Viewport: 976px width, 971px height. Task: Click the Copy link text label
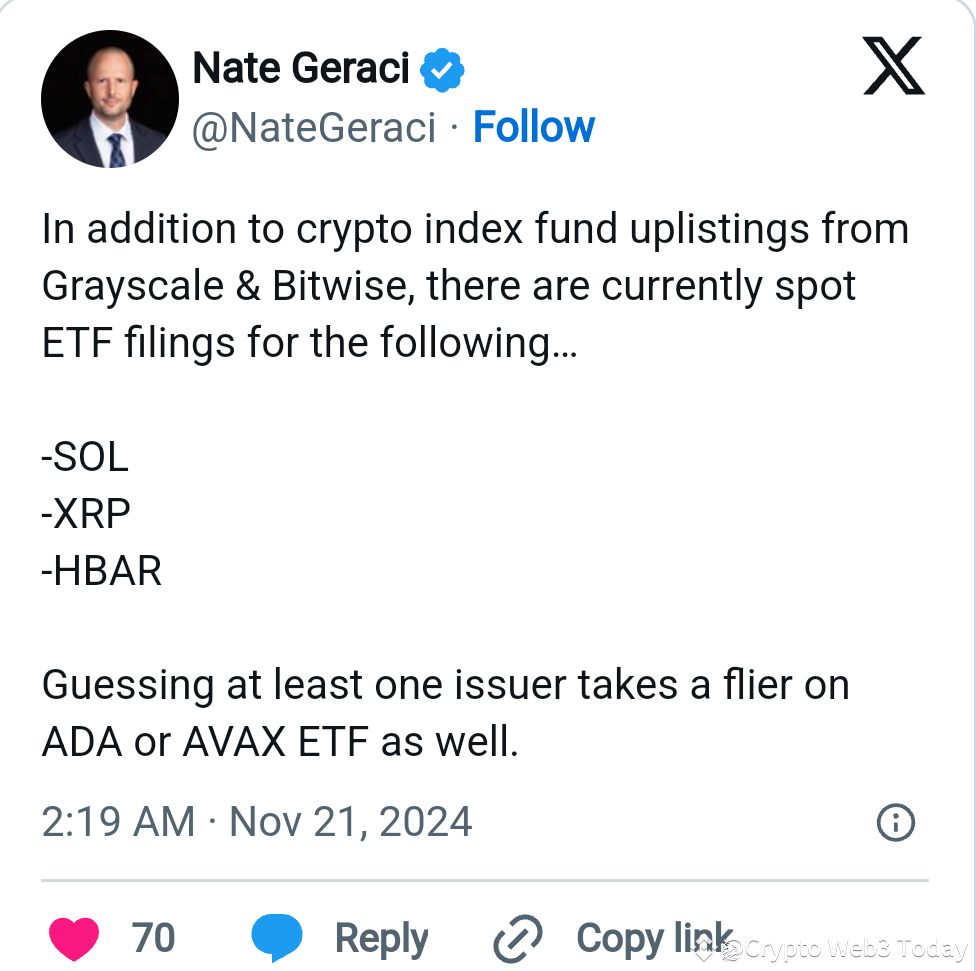(x=655, y=937)
